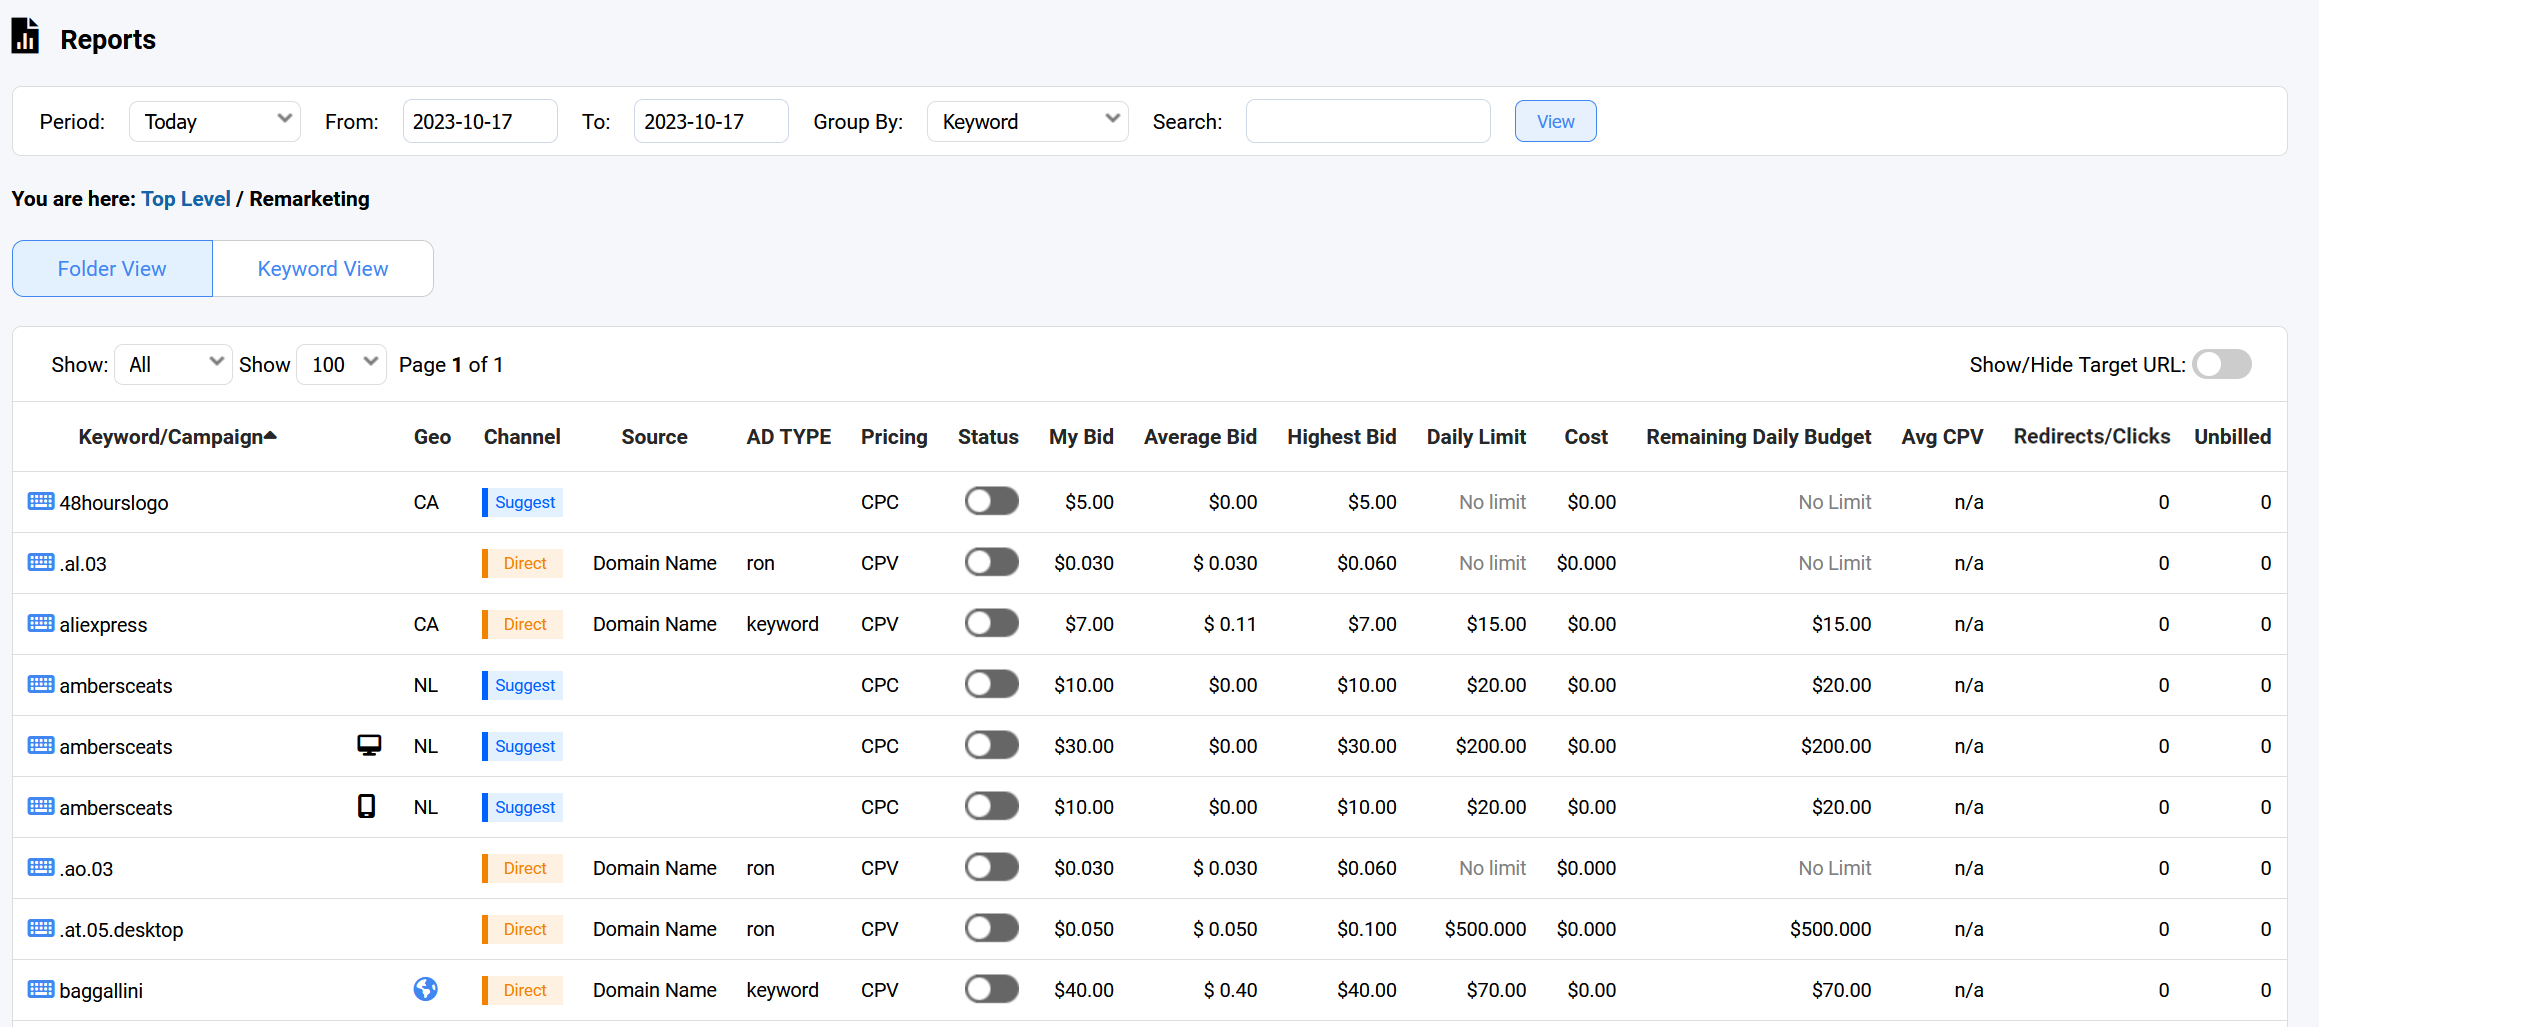The image size is (2530, 1027).
Task: Click Direct channel badge for baggallini
Action: tap(523, 990)
